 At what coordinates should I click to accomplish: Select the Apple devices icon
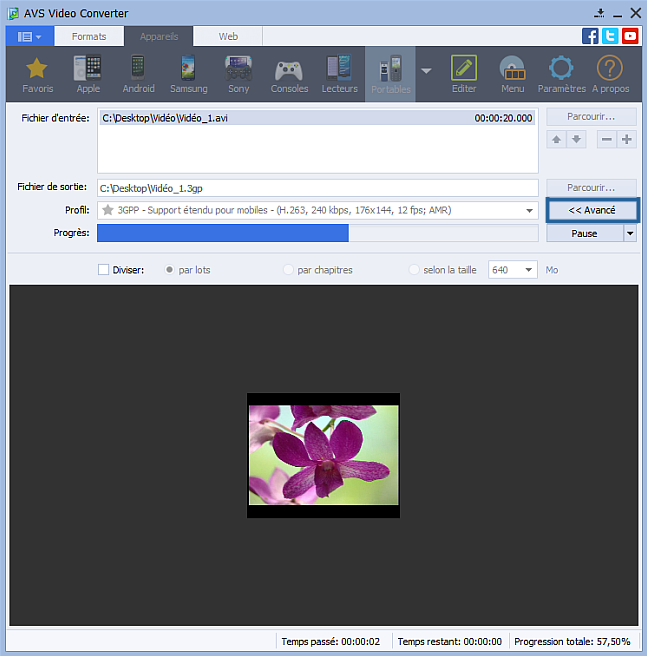[x=88, y=74]
